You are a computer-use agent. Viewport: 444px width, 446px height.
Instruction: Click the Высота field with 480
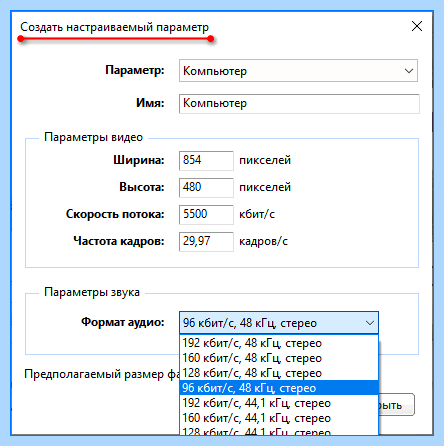[x=206, y=187]
